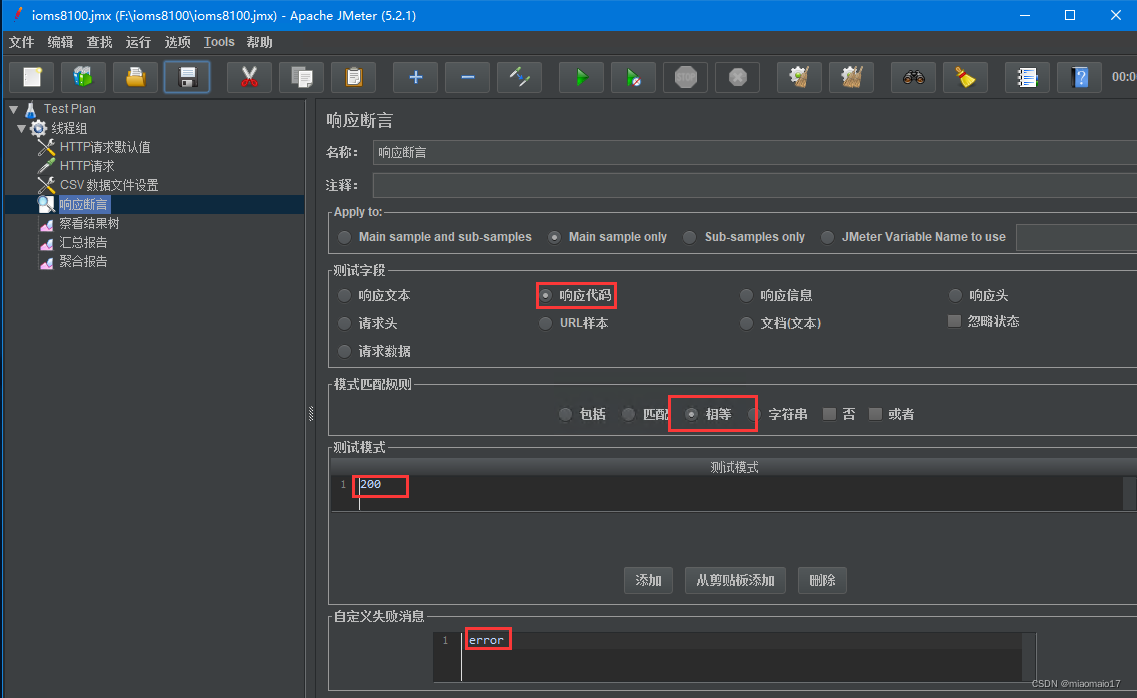The height and width of the screenshot is (698, 1137).
Task: Cut selection with the scissors icon
Action: click(249, 77)
